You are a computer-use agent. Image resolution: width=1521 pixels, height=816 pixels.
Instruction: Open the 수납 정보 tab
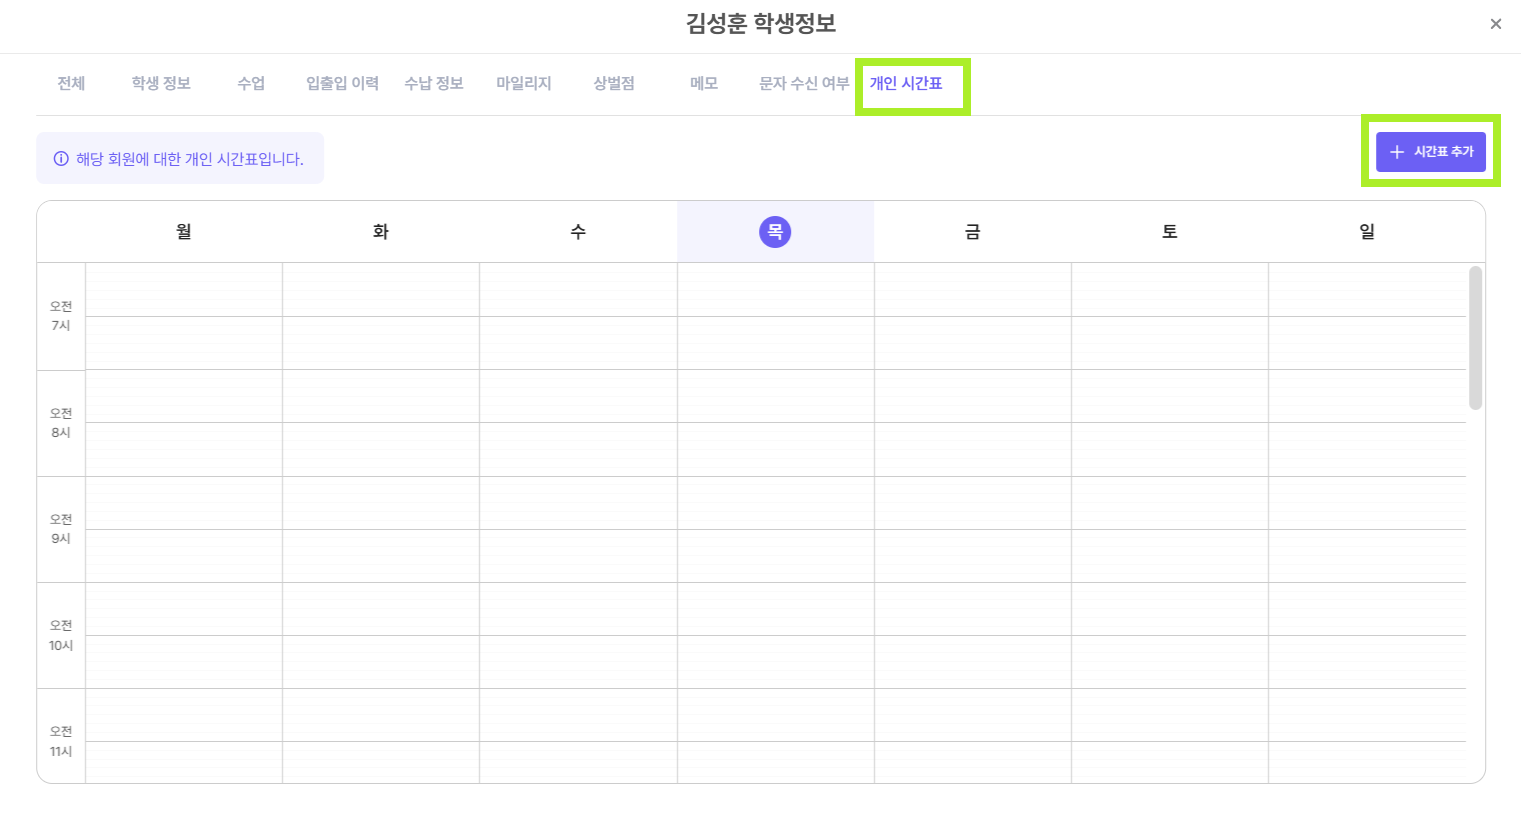point(433,84)
